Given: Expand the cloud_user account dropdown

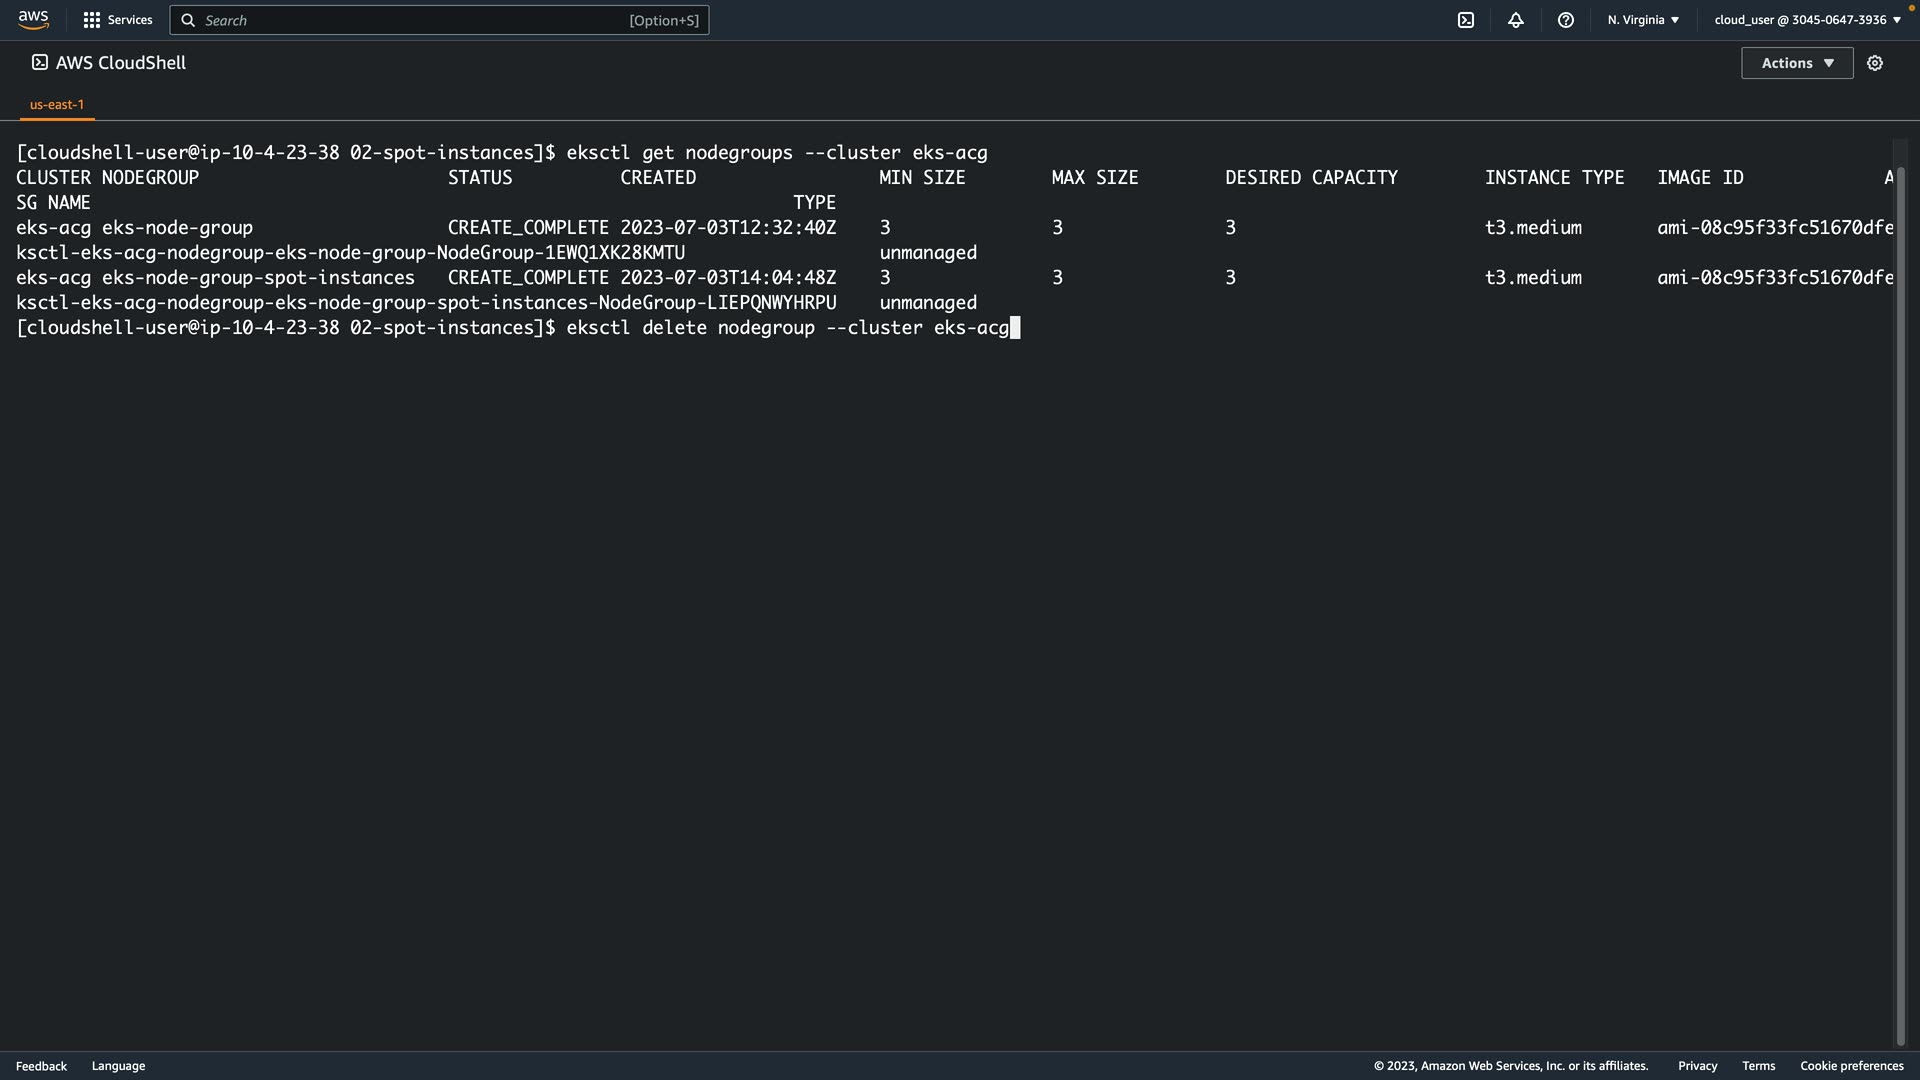Looking at the screenshot, I should point(1807,20).
